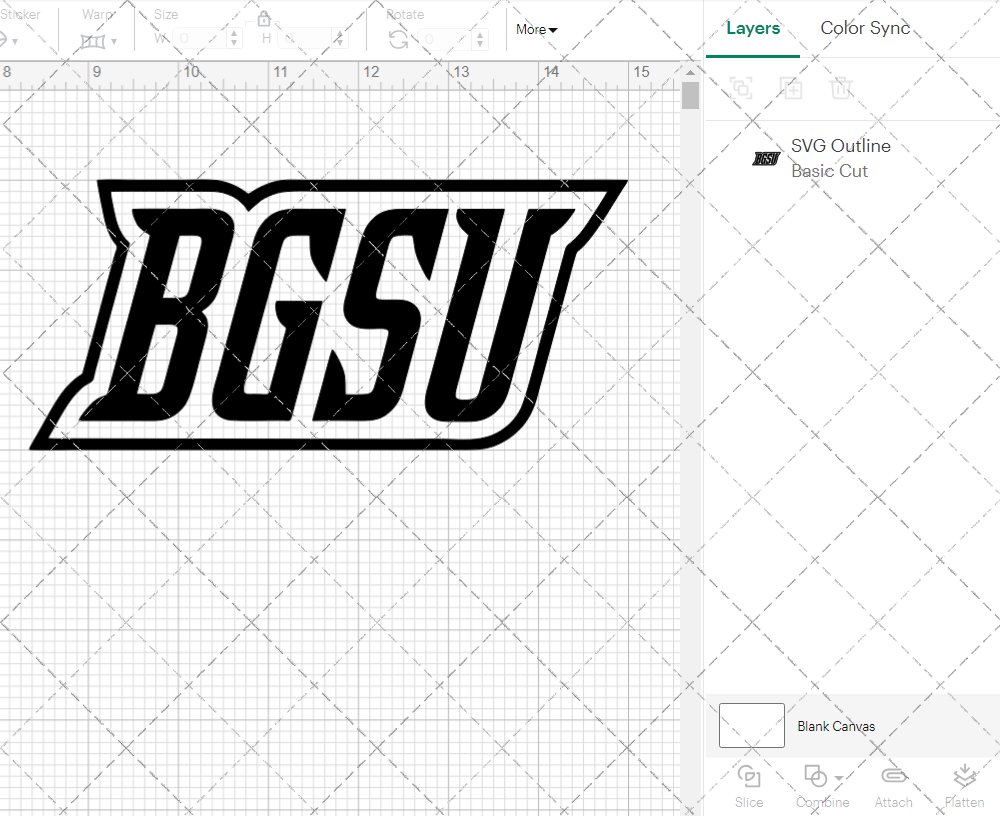This screenshot has width=1000, height=816.
Task: Select the Warp tool
Action: 95,40
